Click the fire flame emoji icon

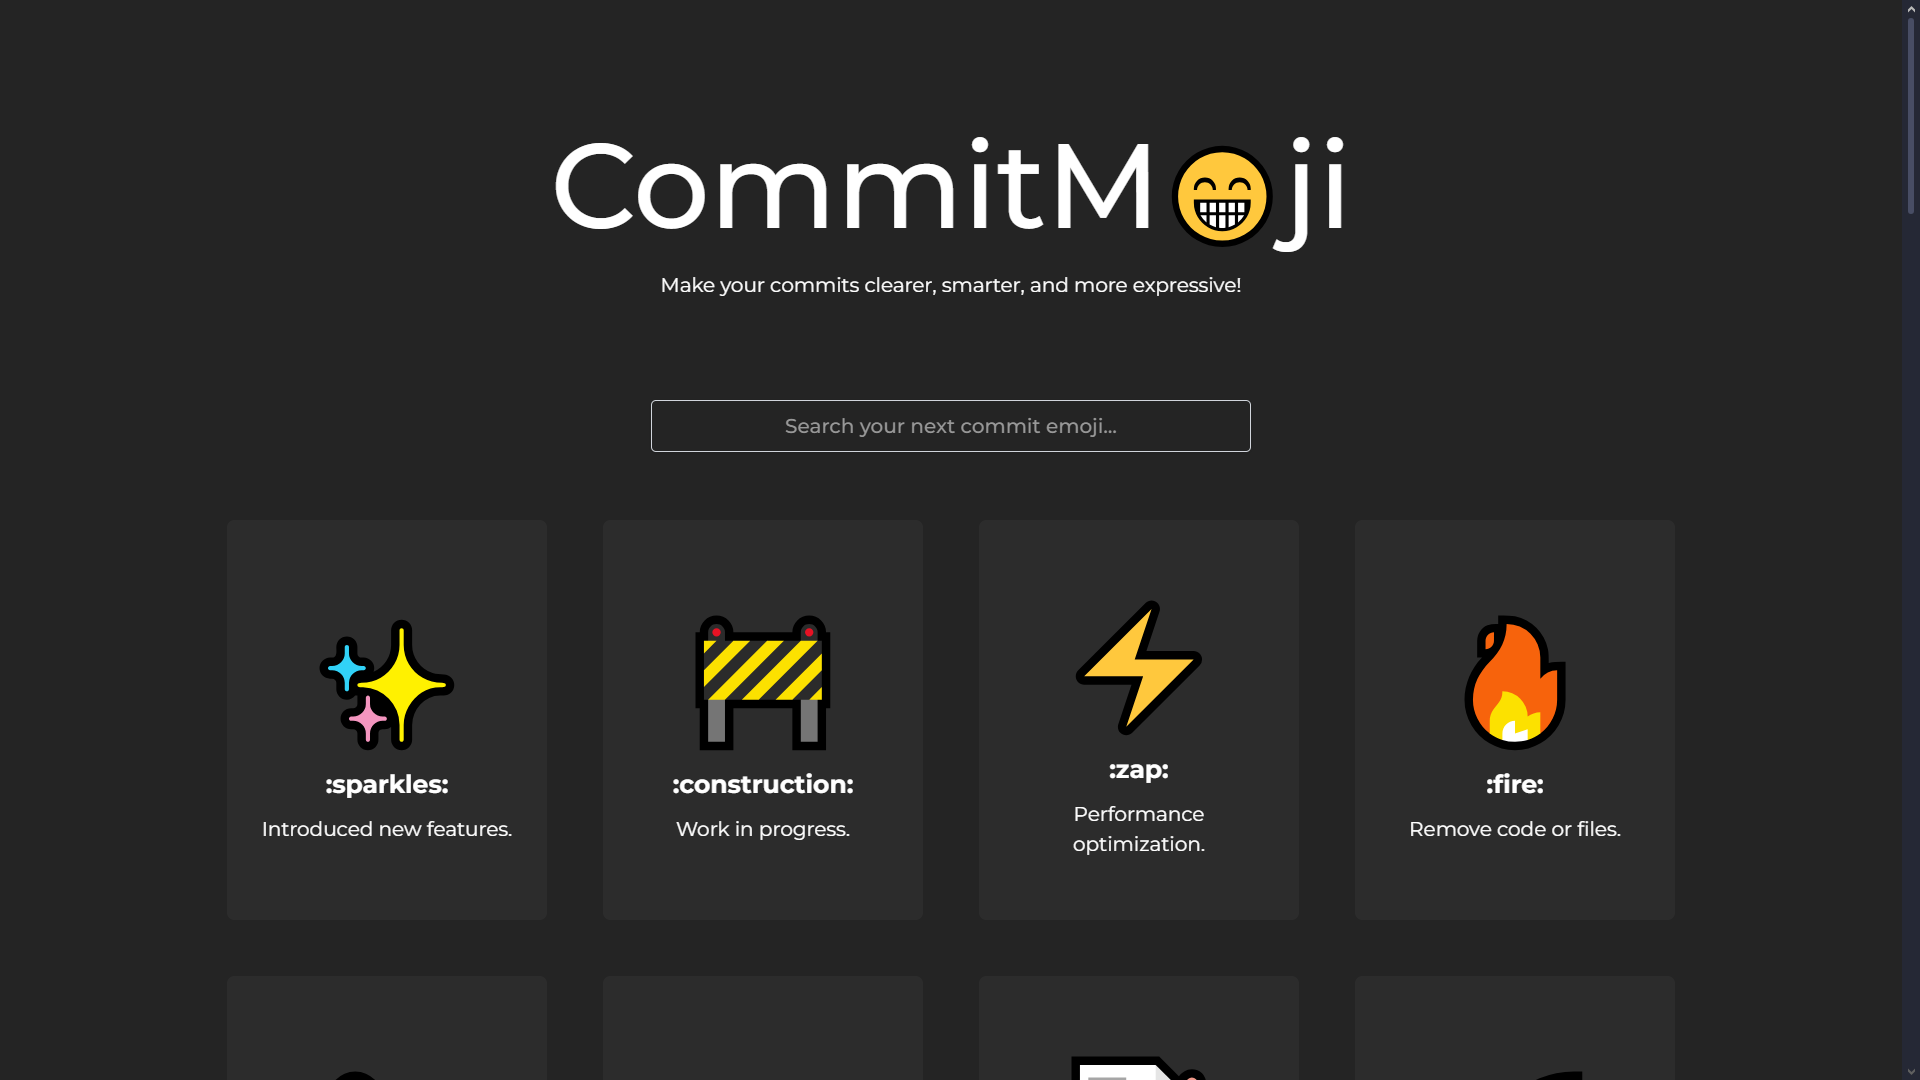[x=1515, y=683]
